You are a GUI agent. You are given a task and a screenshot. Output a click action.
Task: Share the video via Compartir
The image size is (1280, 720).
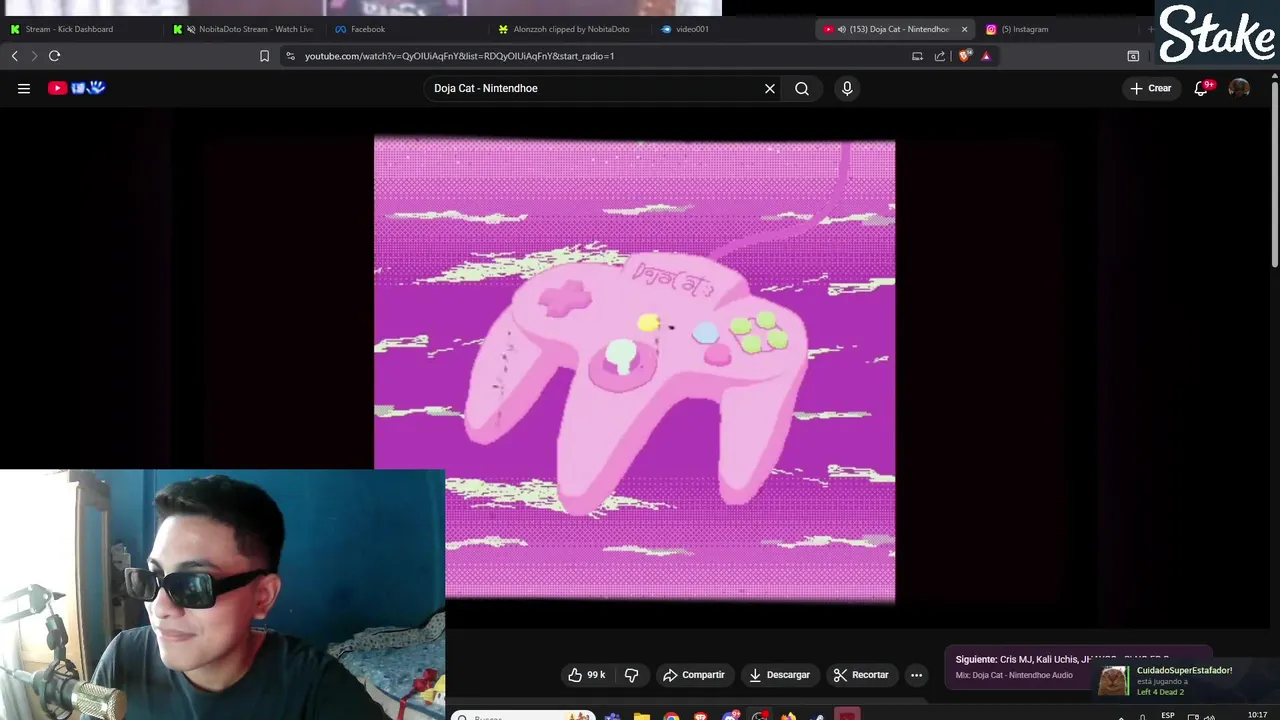tap(693, 675)
